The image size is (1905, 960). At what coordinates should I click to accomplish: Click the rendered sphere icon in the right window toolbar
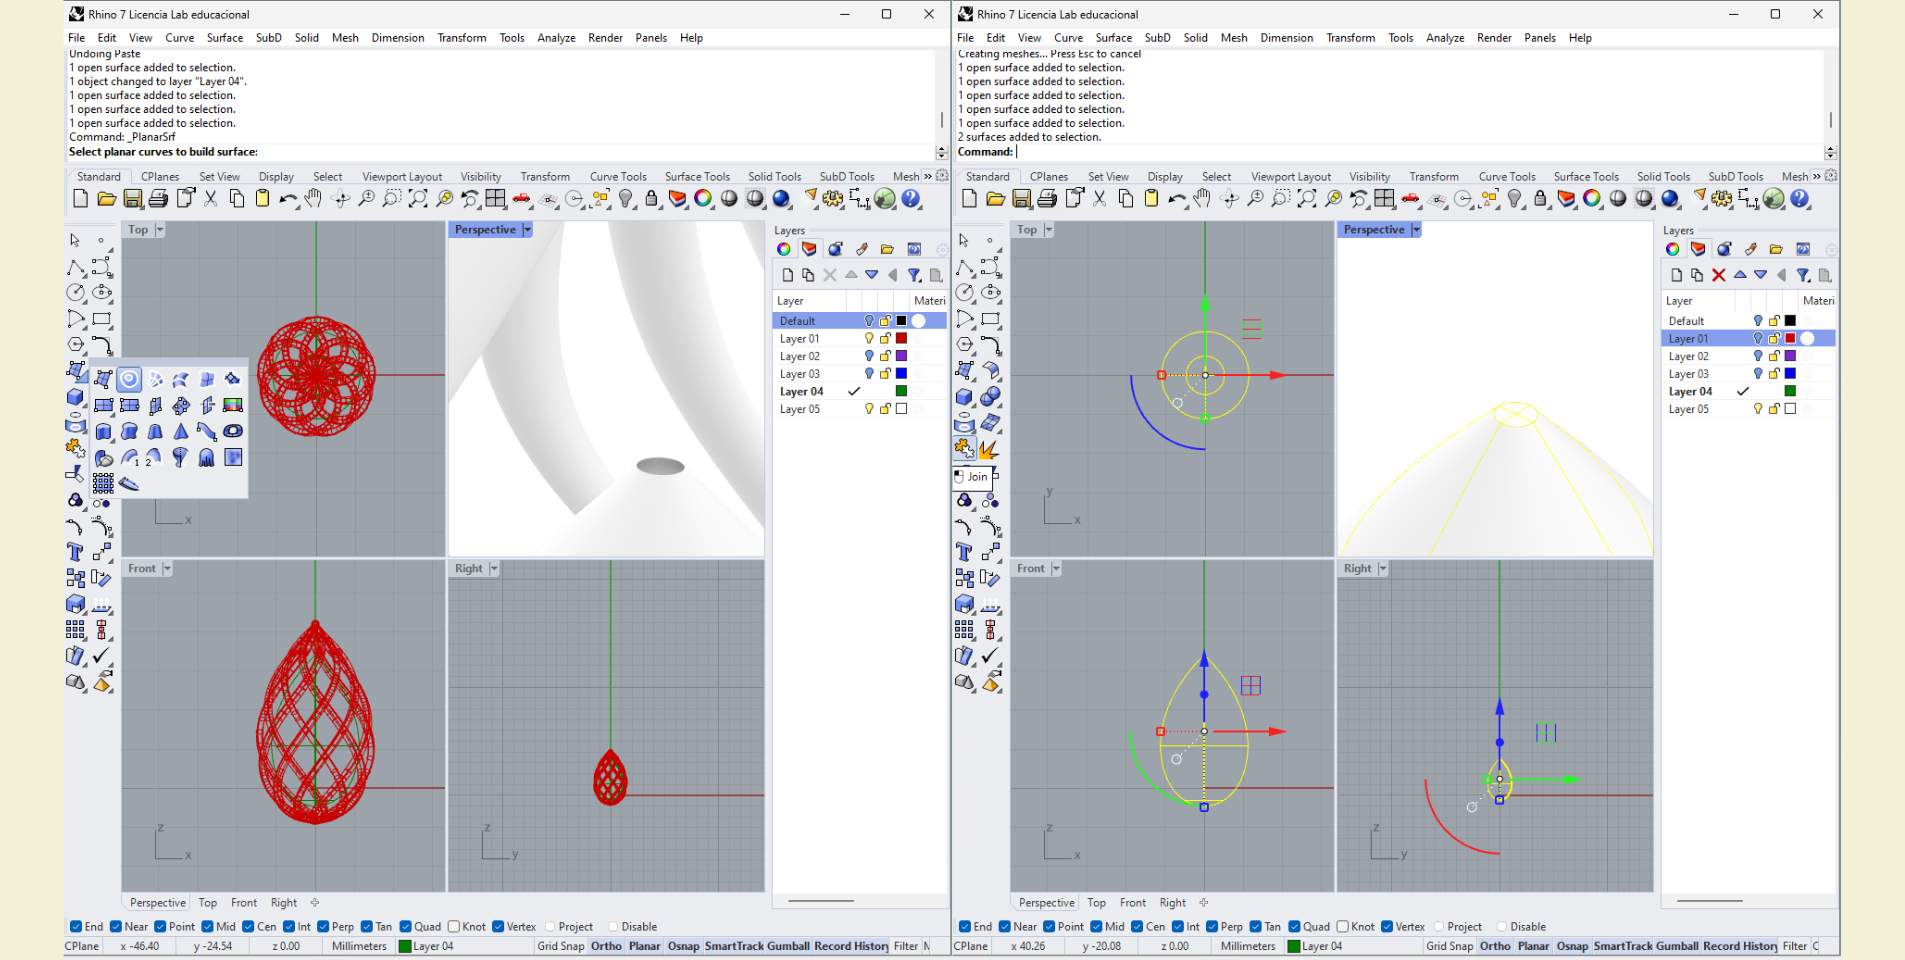click(1670, 199)
